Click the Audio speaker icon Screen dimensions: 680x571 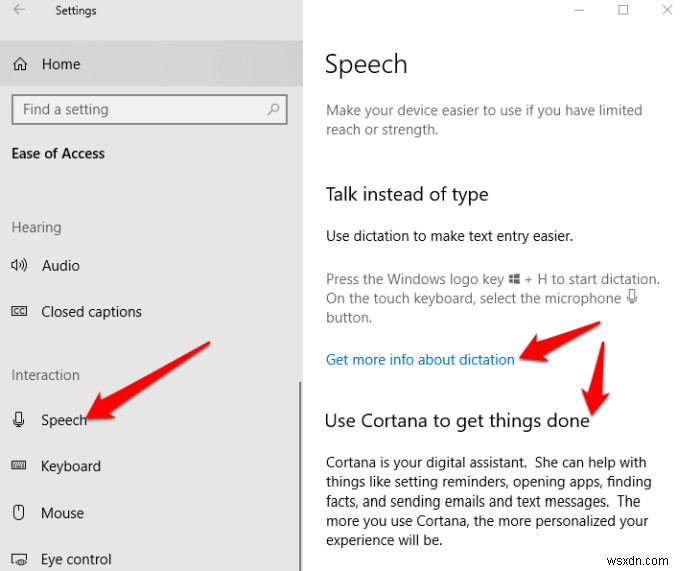(19, 265)
